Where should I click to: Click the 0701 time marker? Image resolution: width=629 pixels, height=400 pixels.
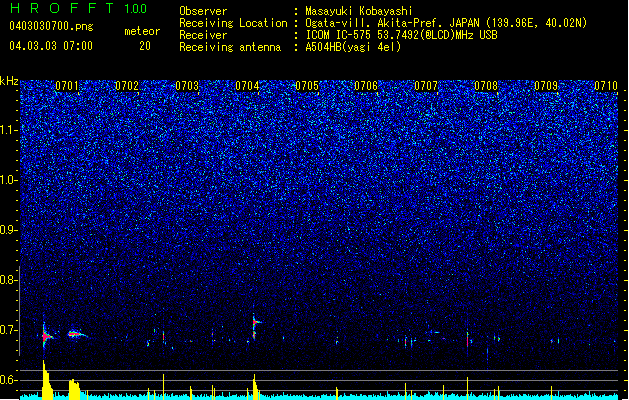pyautogui.click(x=67, y=86)
